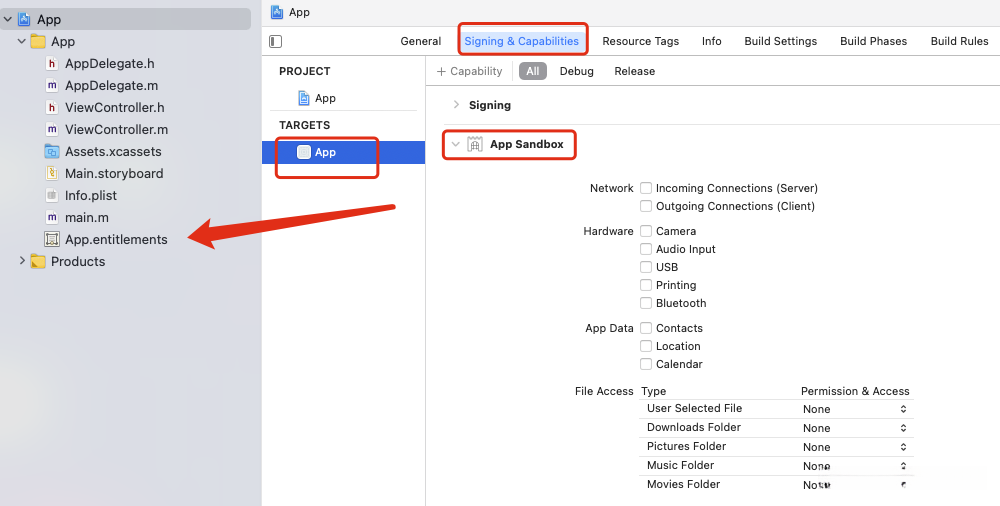This screenshot has height=506, width=1000.
Task: Click the Info.plist file icon
Action: [52, 196]
